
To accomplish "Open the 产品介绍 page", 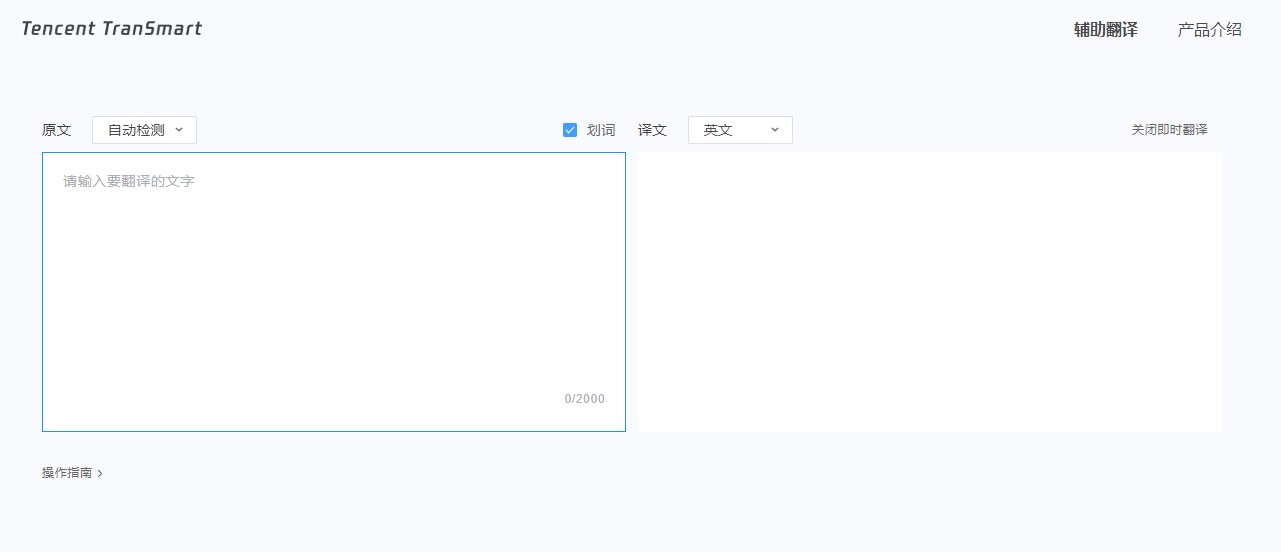I will coord(1209,30).
